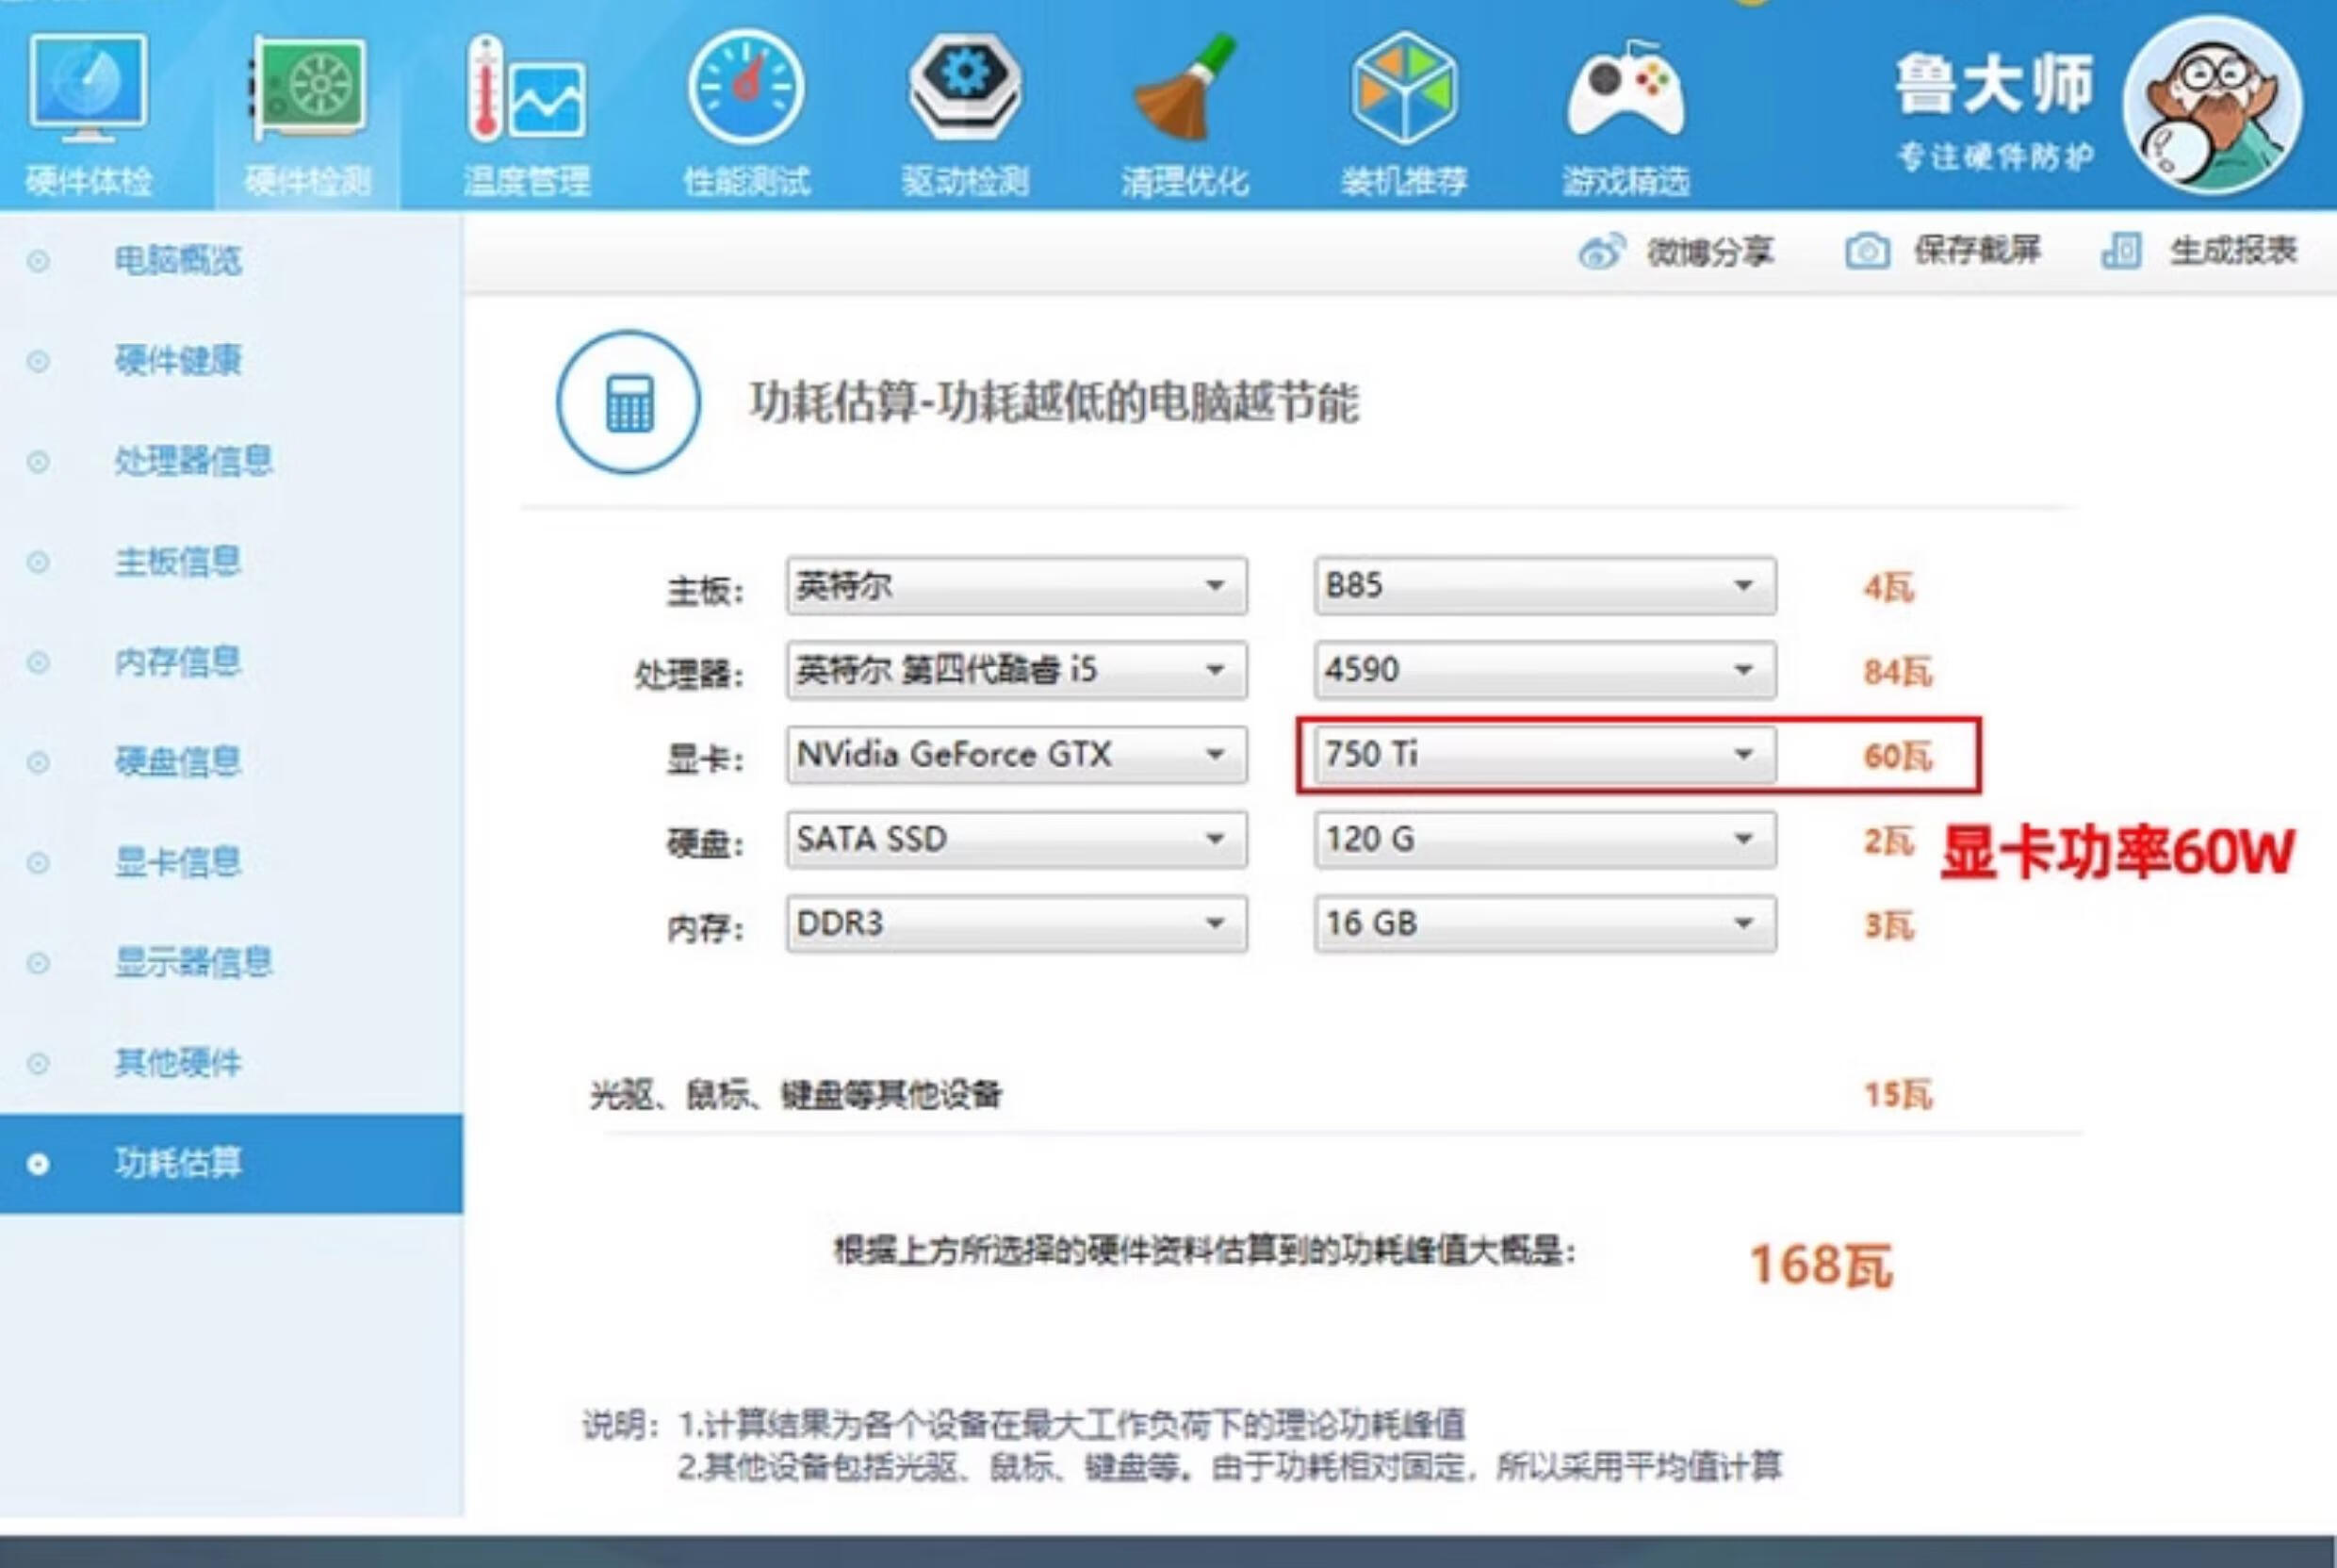Image resolution: width=2337 pixels, height=1568 pixels.
Task: Click the 显卡: field label
Action: point(705,760)
